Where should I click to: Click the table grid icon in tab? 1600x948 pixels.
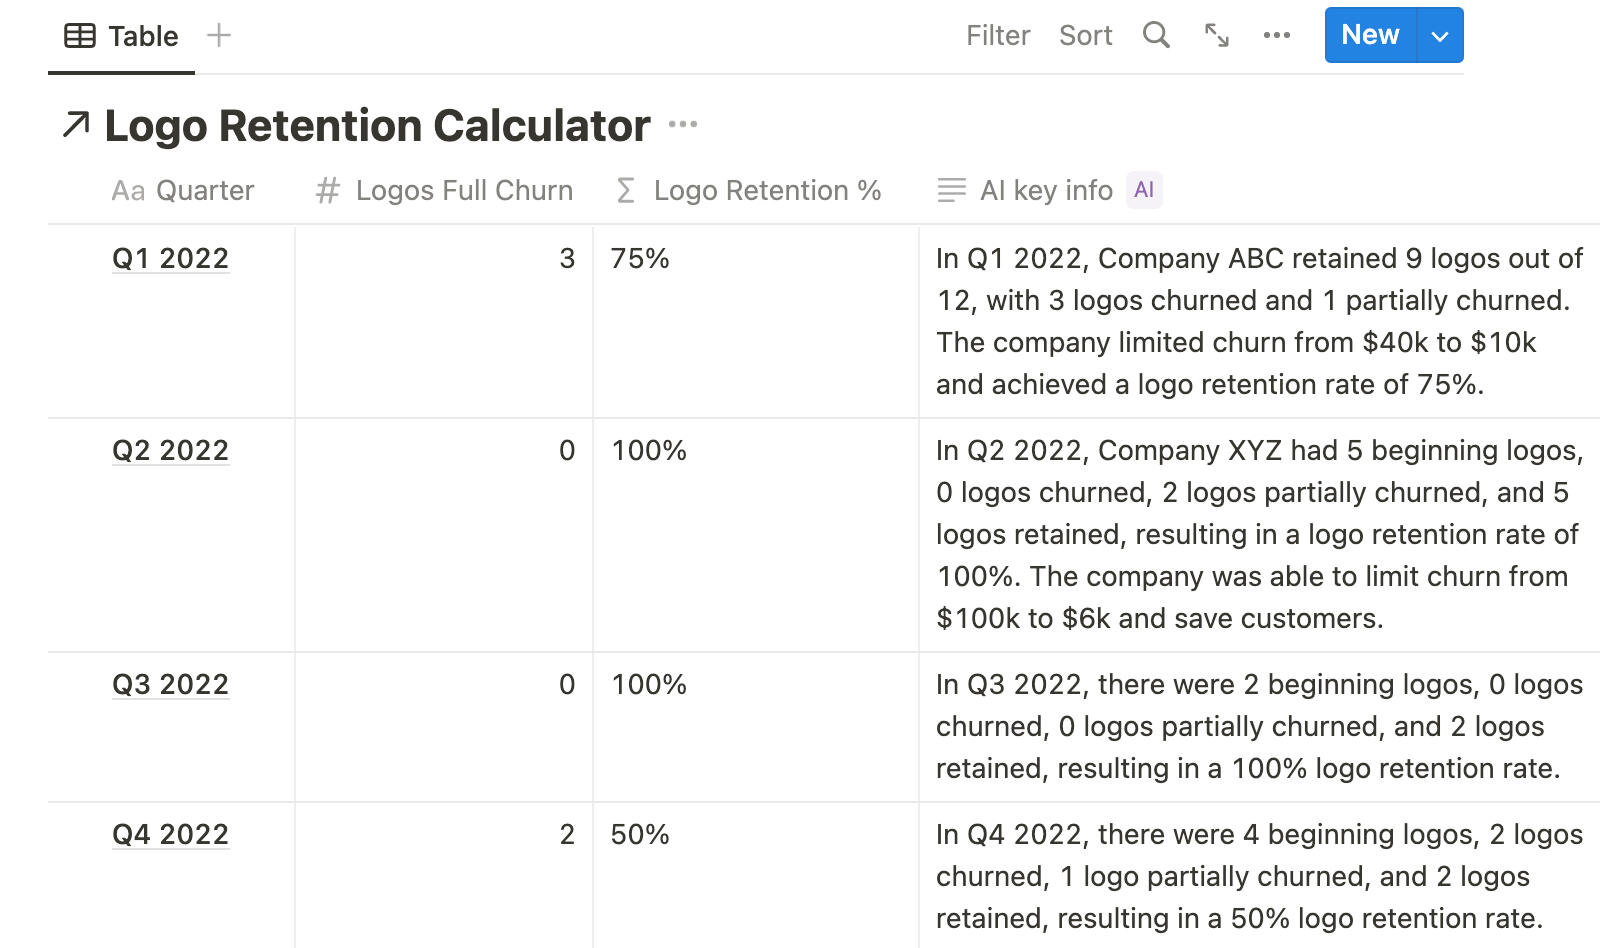(80, 36)
